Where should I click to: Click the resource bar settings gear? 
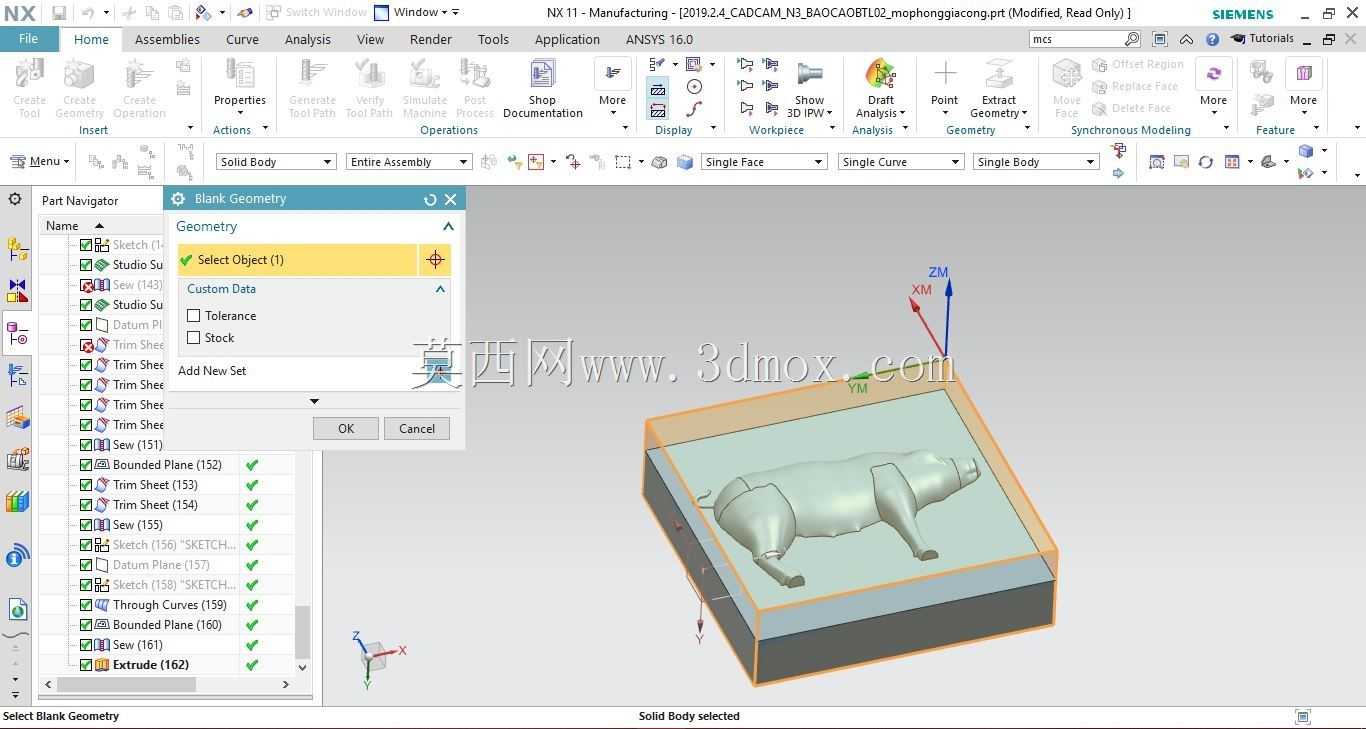click(x=15, y=199)
